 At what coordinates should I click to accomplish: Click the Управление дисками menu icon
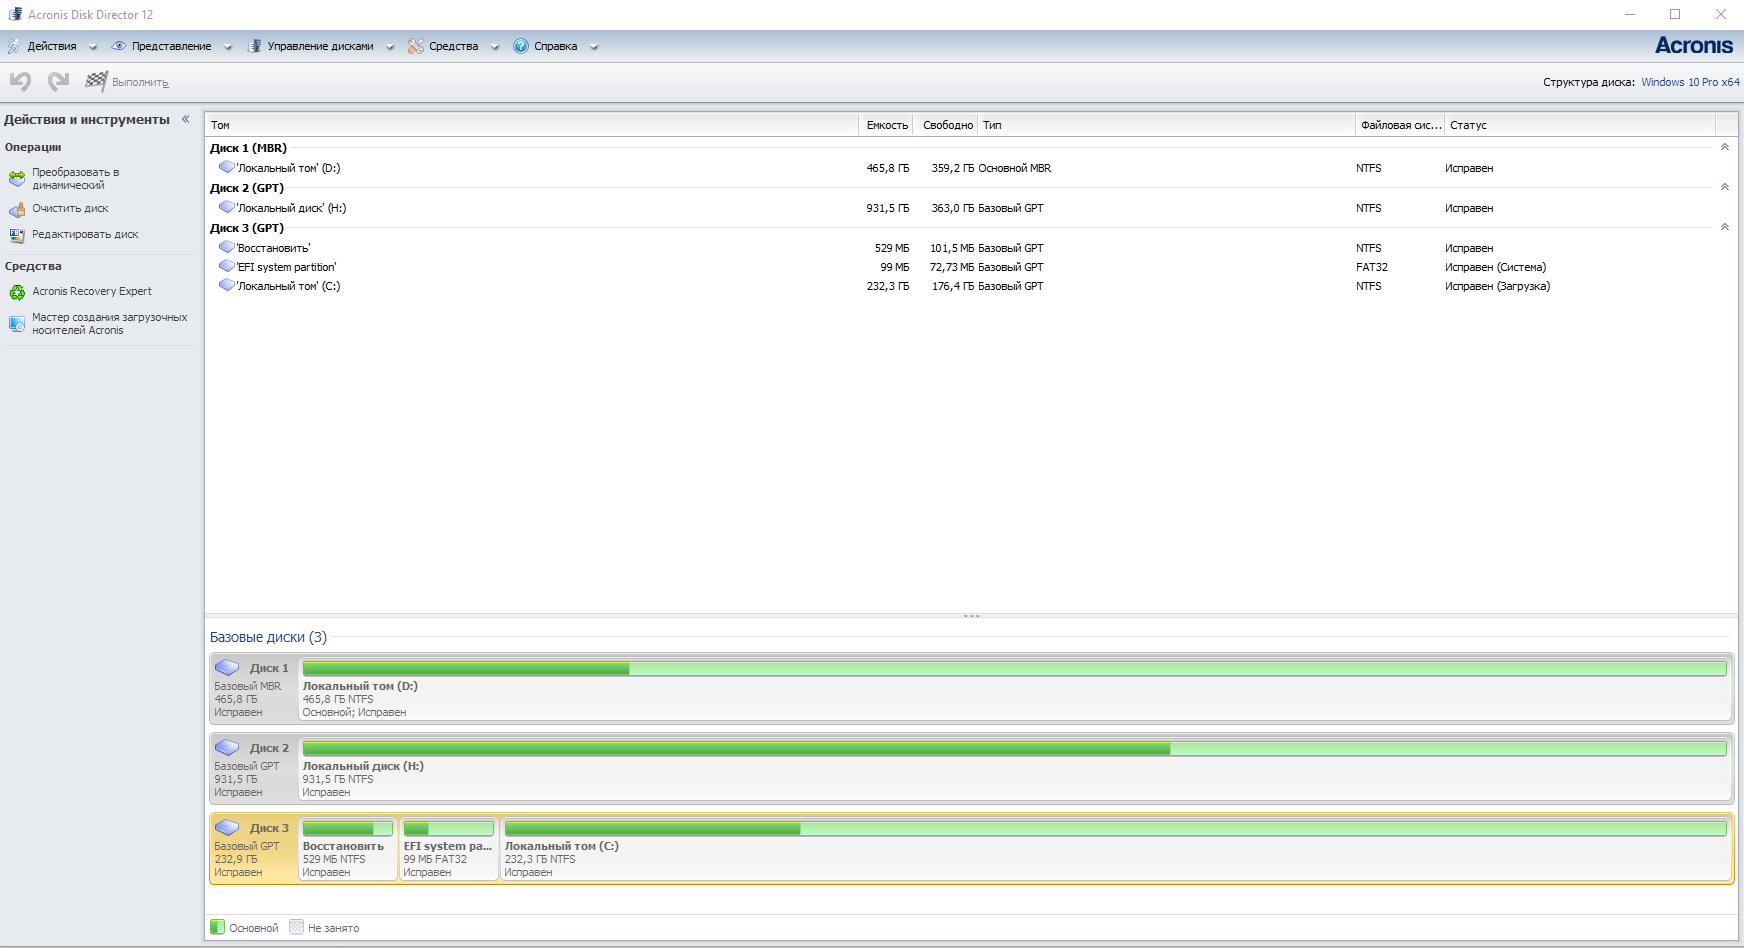coord(254,46)
